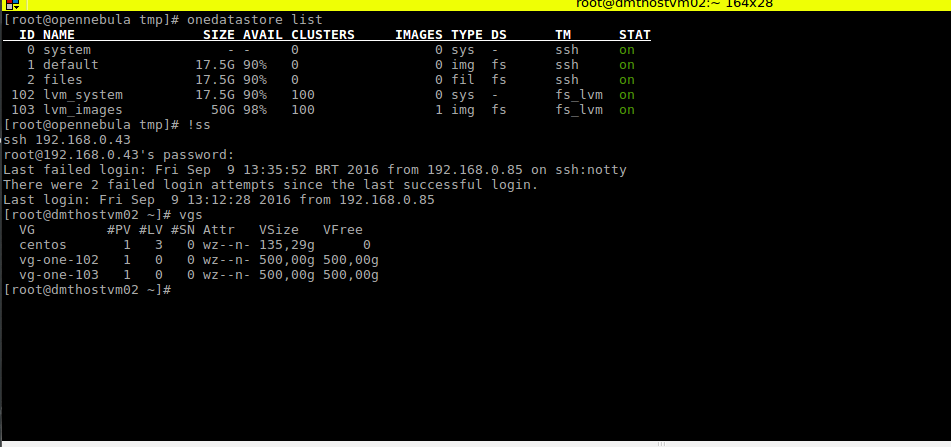The height and width of the screenshot is (447, 951).
Task: Select the NAME column header
Action: click(59, 35)
